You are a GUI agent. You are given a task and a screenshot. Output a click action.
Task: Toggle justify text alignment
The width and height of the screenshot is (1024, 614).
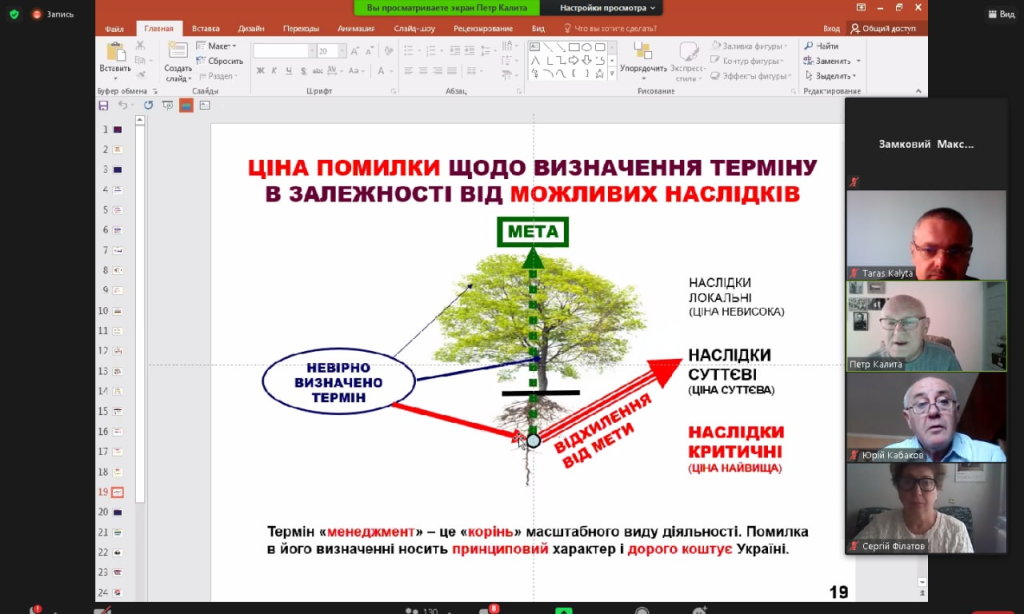click(x=451, y=71)
